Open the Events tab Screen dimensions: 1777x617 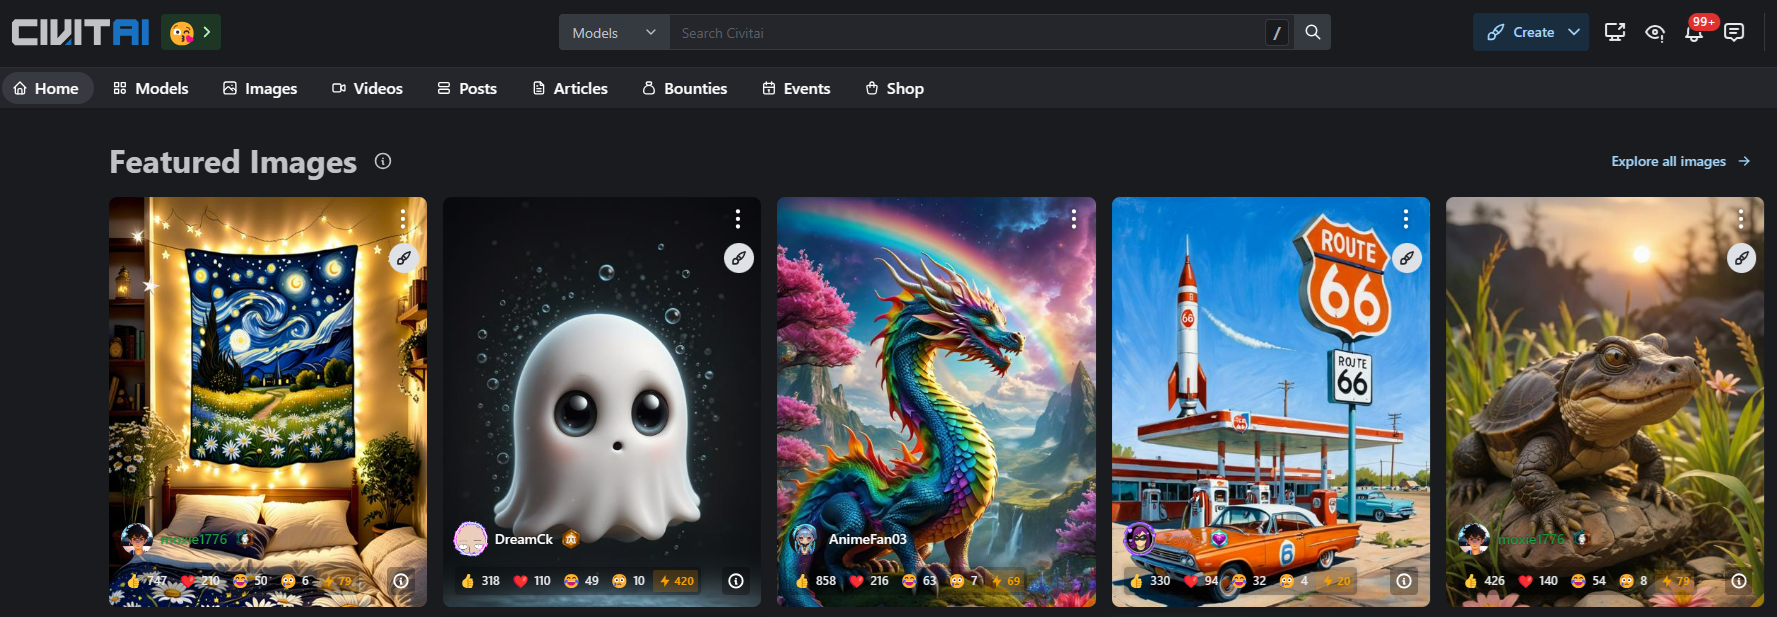pyautogui.click(x=796, y=88)
